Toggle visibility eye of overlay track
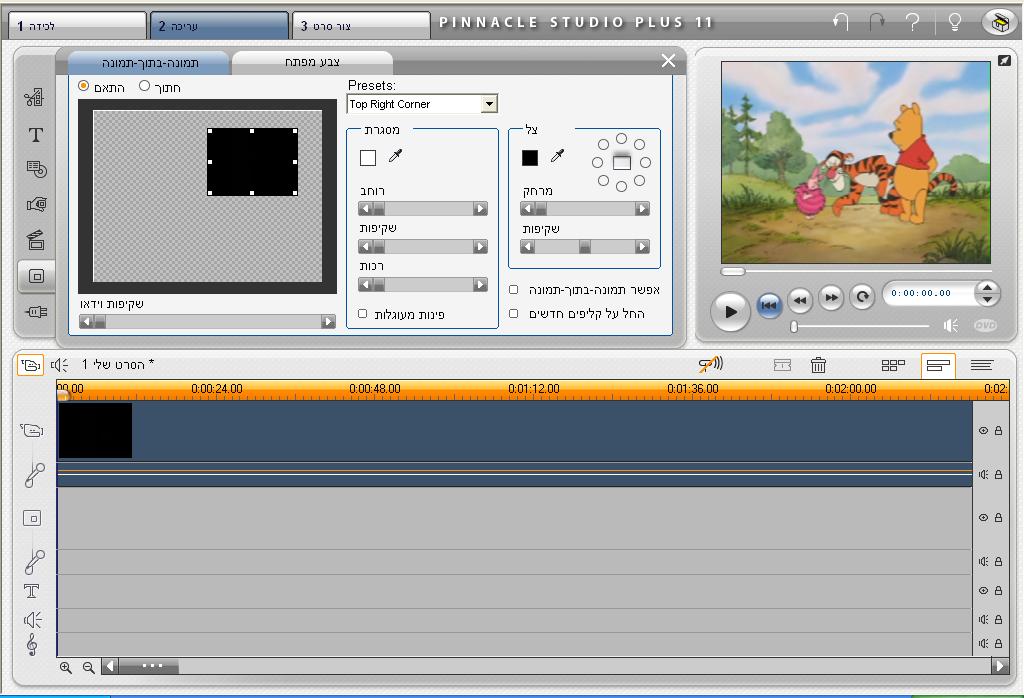Screen dimensions: 1024x698 tap(983, 517)
